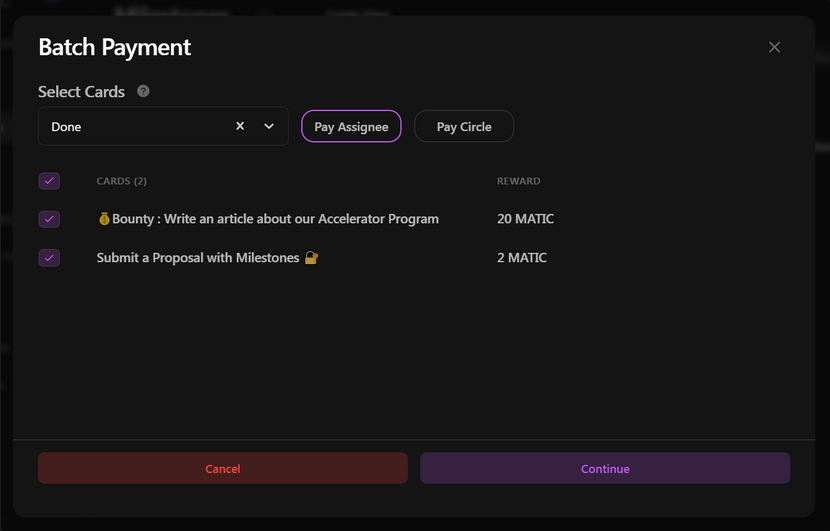Close the Batch Payment dialog
Screen dimensions: 830x531
point(774,47)
